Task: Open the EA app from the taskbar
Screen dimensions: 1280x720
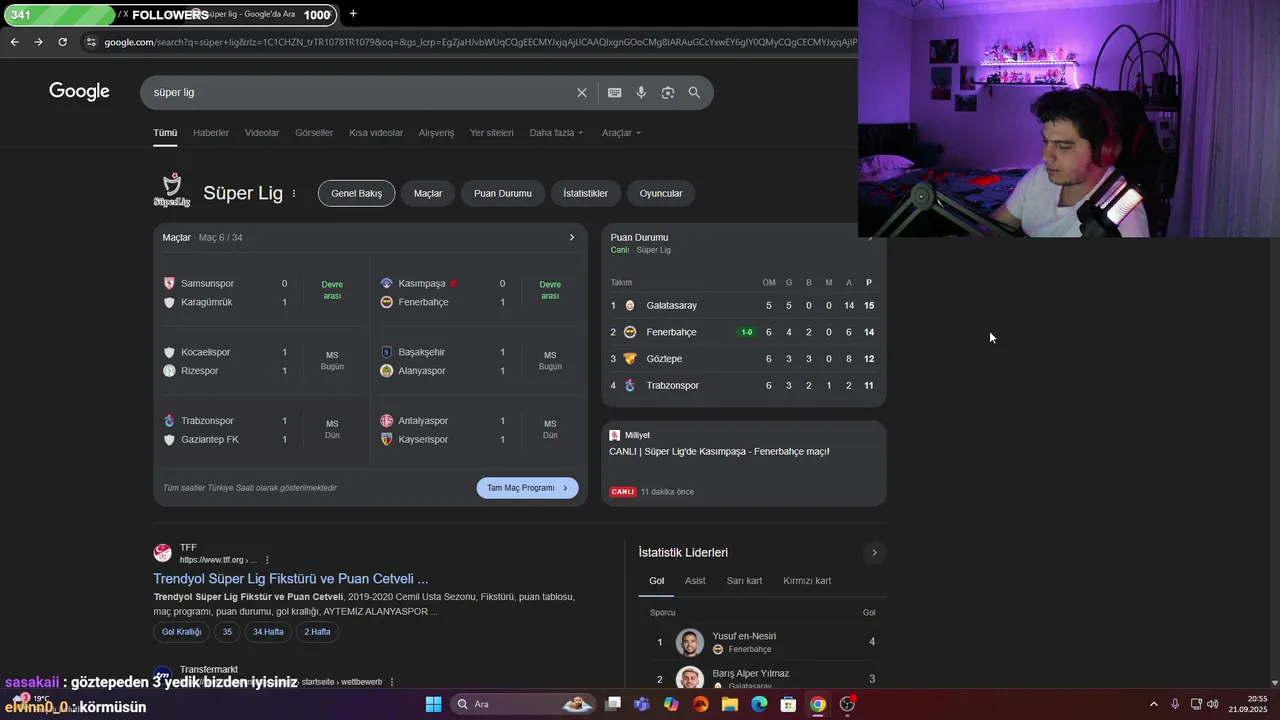Action: [x=700, y=704]
